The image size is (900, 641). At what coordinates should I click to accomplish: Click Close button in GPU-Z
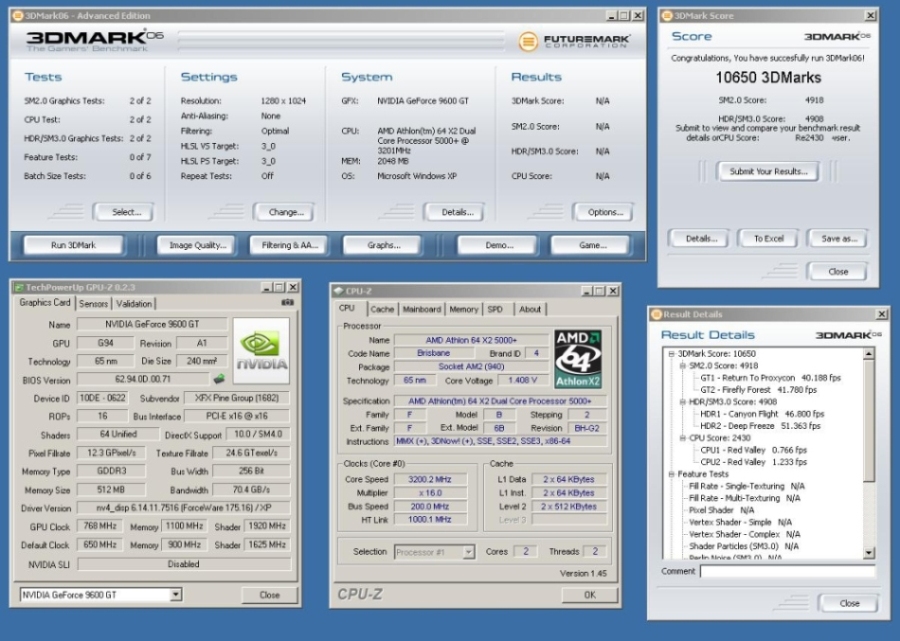269,595
